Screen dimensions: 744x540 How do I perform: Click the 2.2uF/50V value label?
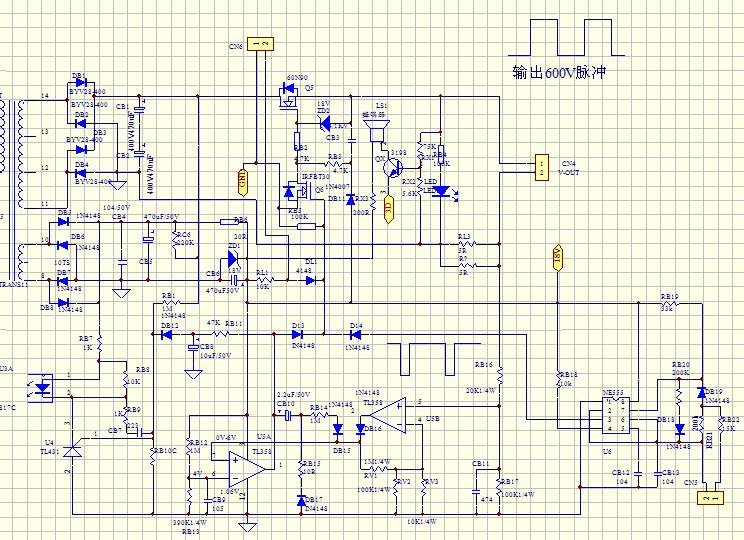(x=293, y=395)
